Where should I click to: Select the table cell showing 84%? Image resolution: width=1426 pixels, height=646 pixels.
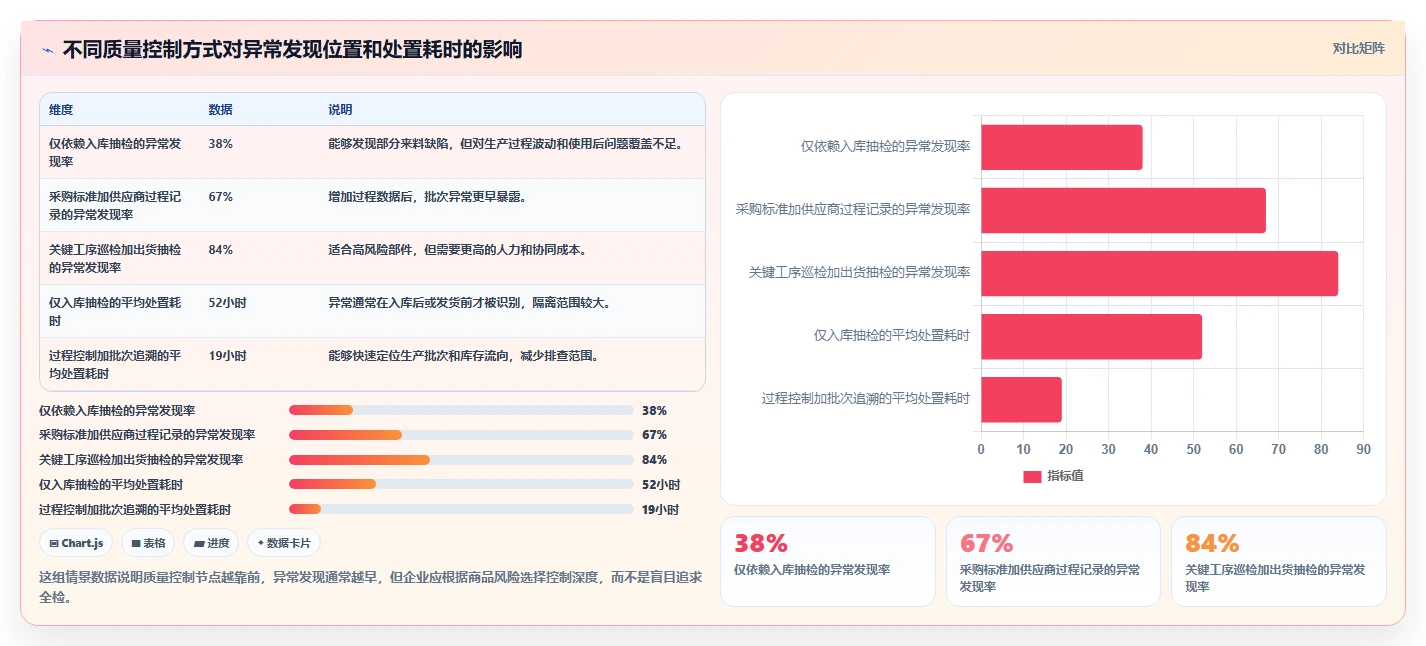click(221, 250)
